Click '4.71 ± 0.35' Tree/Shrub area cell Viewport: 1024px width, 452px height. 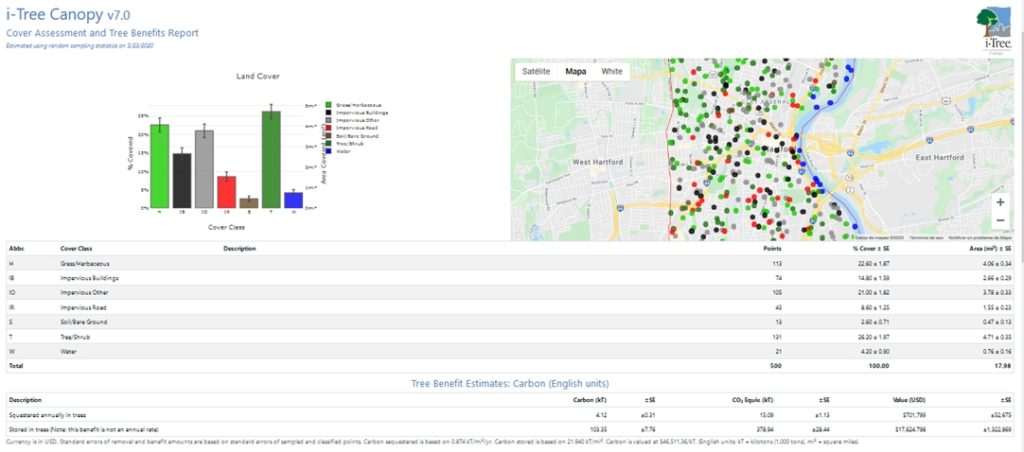tap(997, 337)
